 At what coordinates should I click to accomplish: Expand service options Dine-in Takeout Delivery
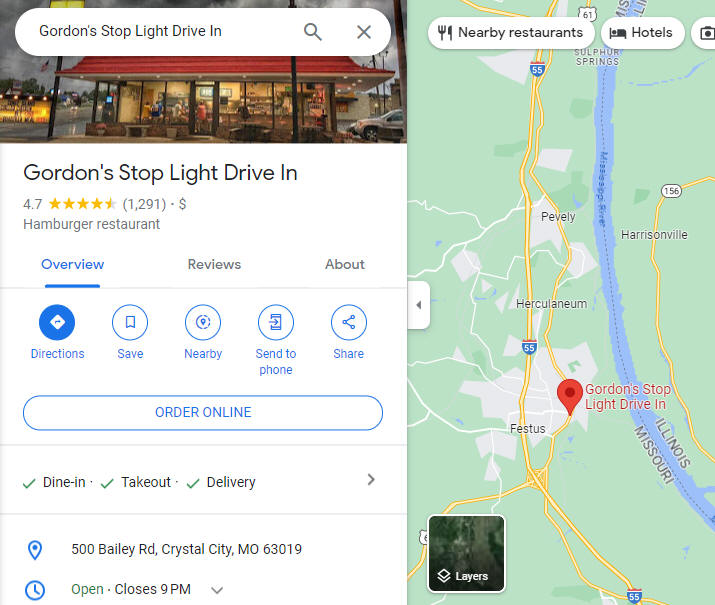(x=201, y=481)
